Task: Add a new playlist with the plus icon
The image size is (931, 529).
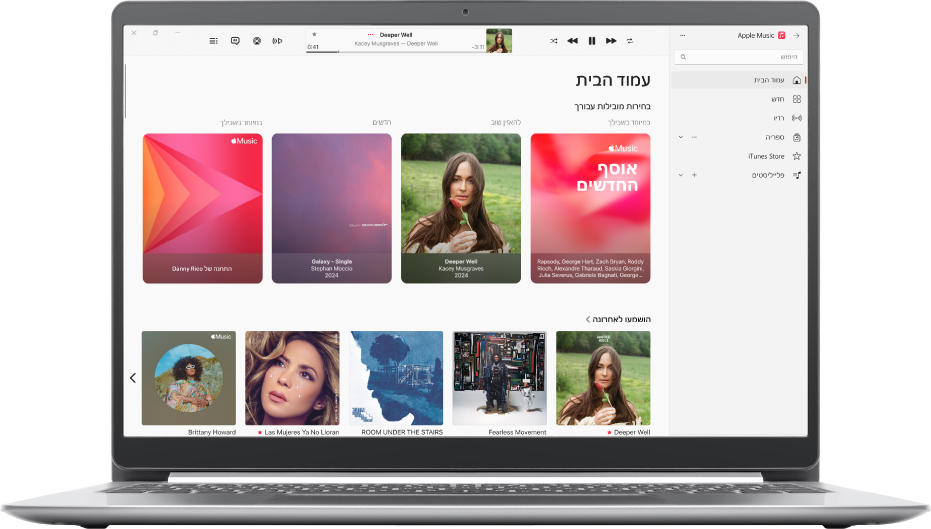Action: tap(694, 175)
